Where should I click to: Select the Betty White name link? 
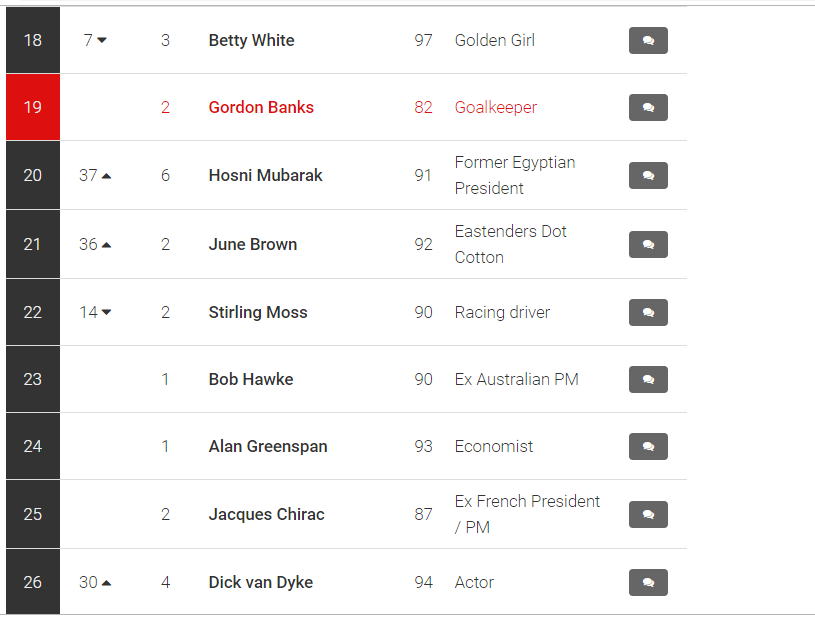coord(252,40)
